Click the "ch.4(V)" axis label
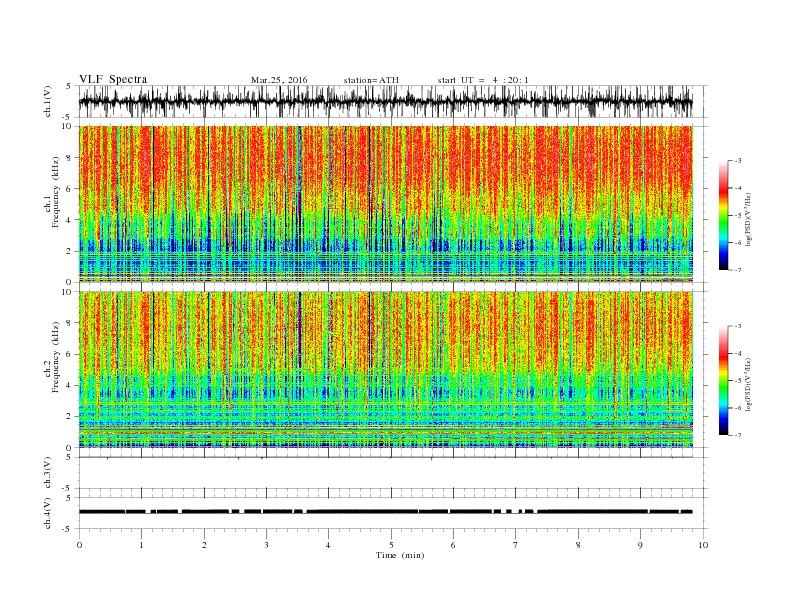The image size is (792, 612). click(x=48, y=513)
